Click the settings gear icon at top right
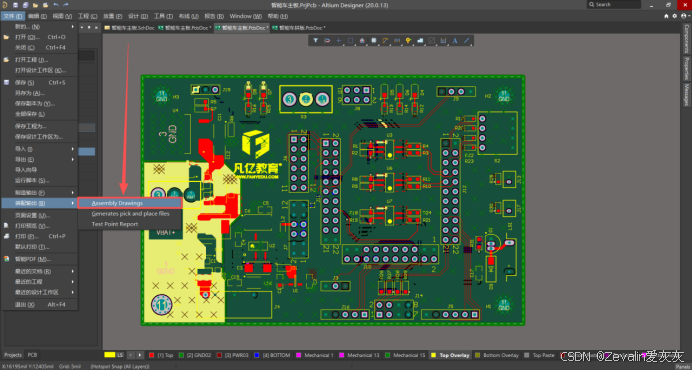 coord(674,16)
